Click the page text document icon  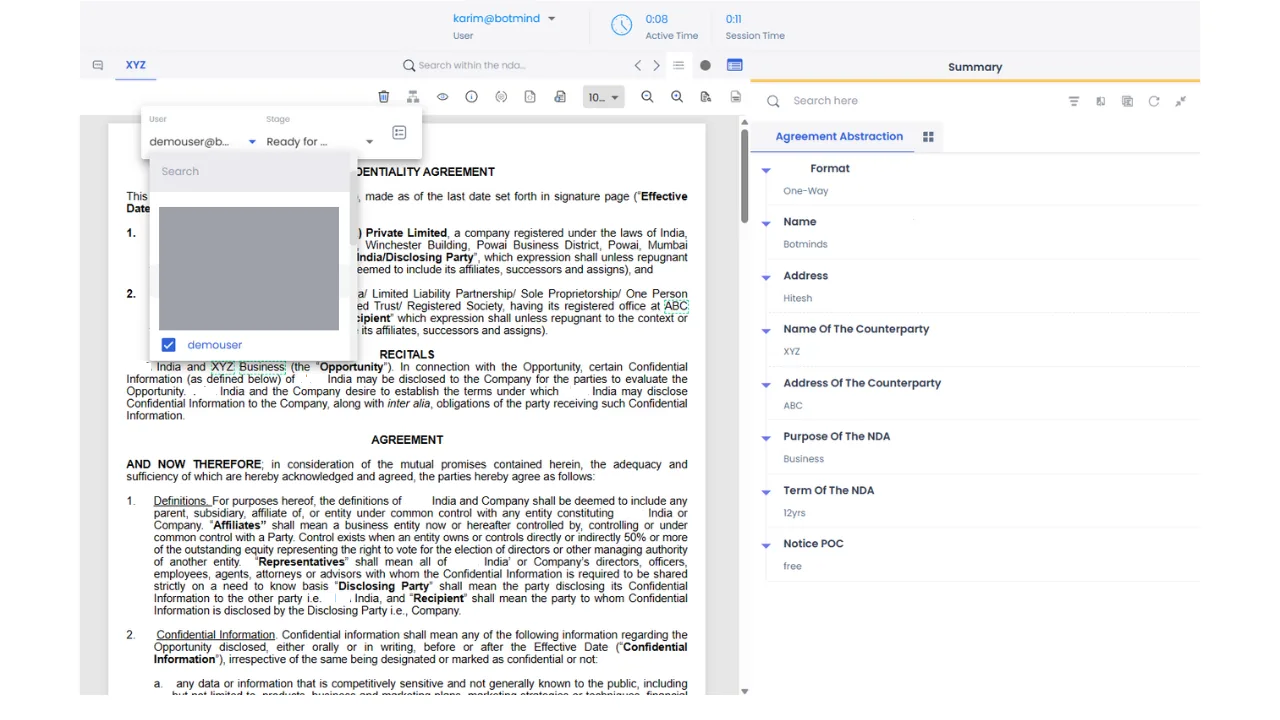(x=736, y=97)
